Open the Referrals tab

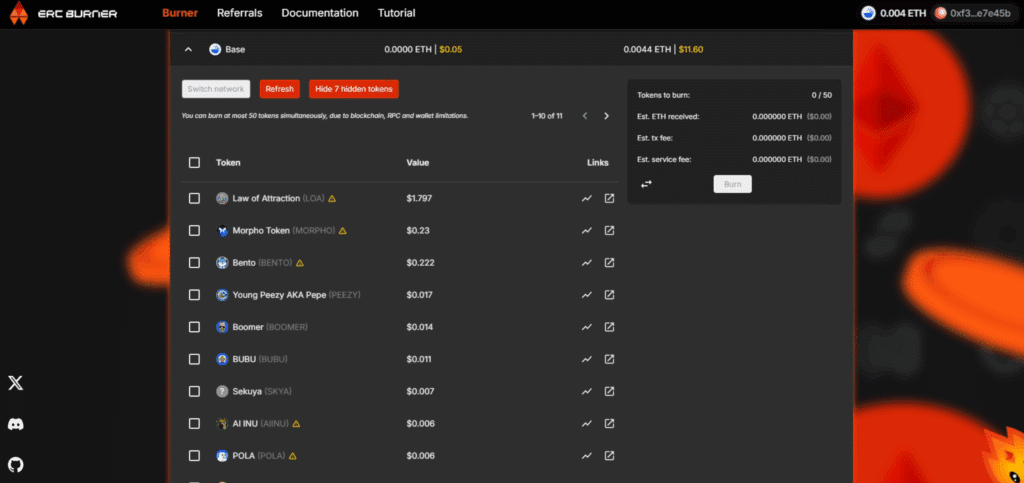pos(240,13)
